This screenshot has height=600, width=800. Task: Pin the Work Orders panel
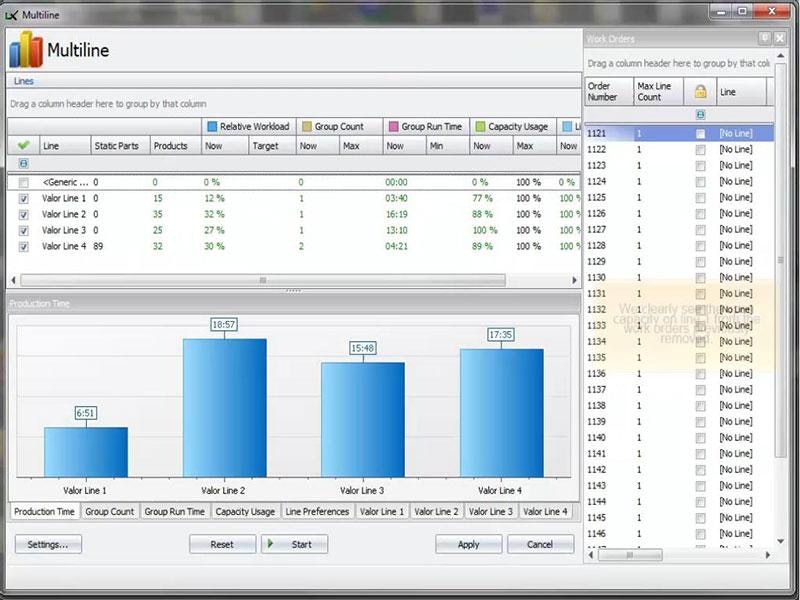[x=765, y=38]
